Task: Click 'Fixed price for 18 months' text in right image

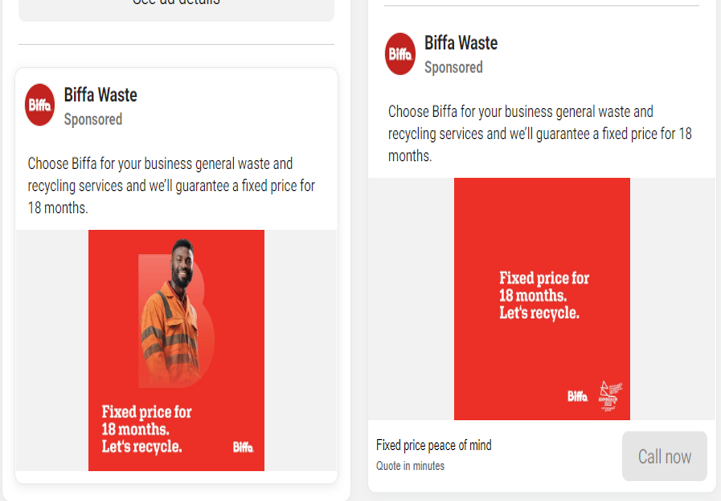Action: [544, 287]
